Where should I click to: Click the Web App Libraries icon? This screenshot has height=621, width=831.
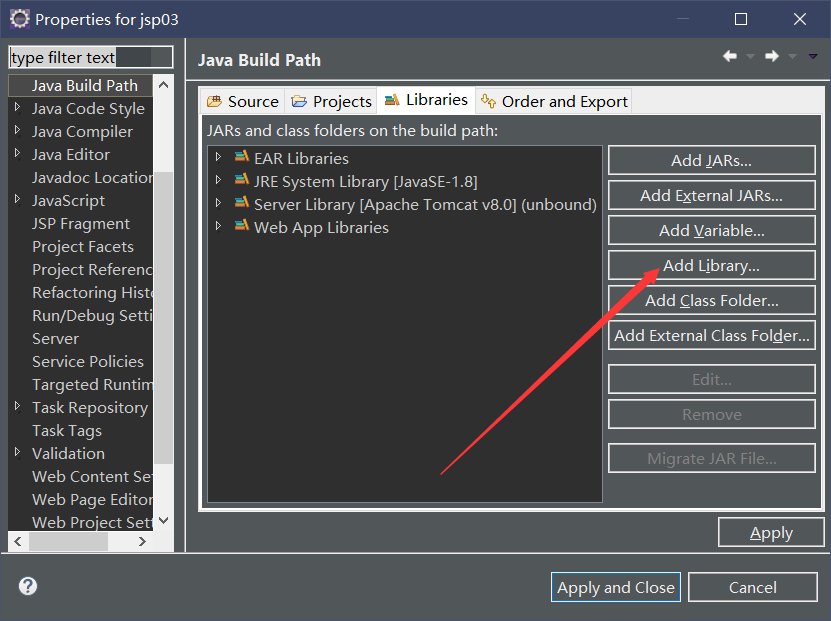(x=242, y=226)
